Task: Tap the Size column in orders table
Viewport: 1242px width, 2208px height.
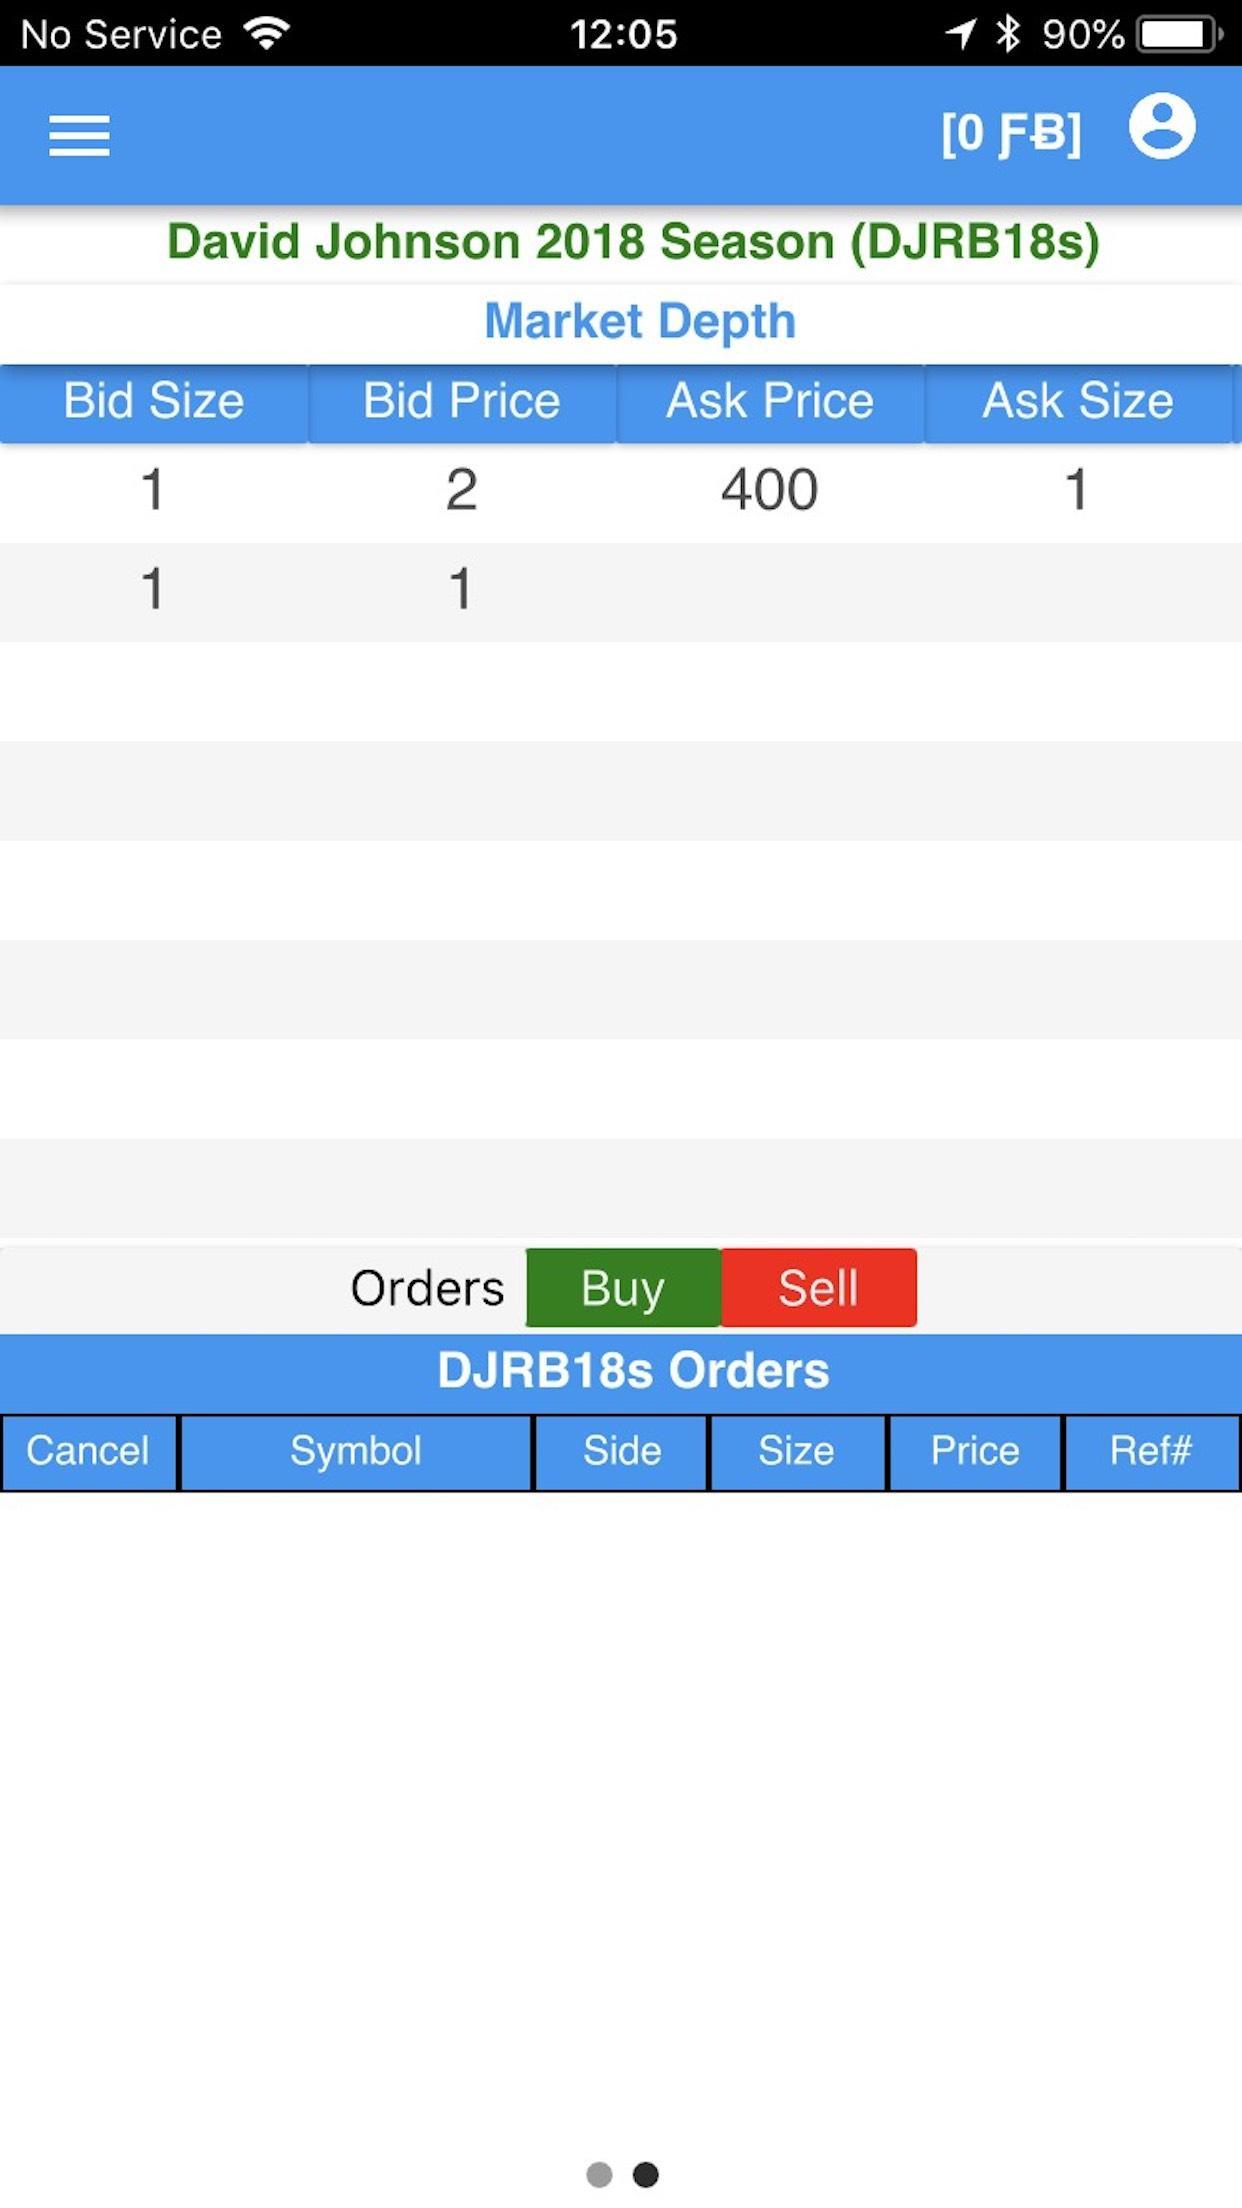Action: pyautogui.click(x=796, y=1451)
